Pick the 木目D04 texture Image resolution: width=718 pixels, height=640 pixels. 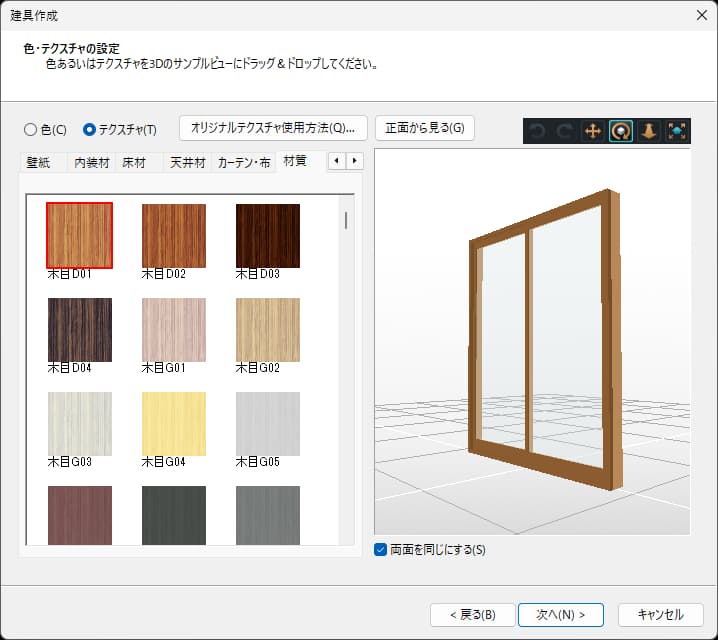tap(80, 330)
